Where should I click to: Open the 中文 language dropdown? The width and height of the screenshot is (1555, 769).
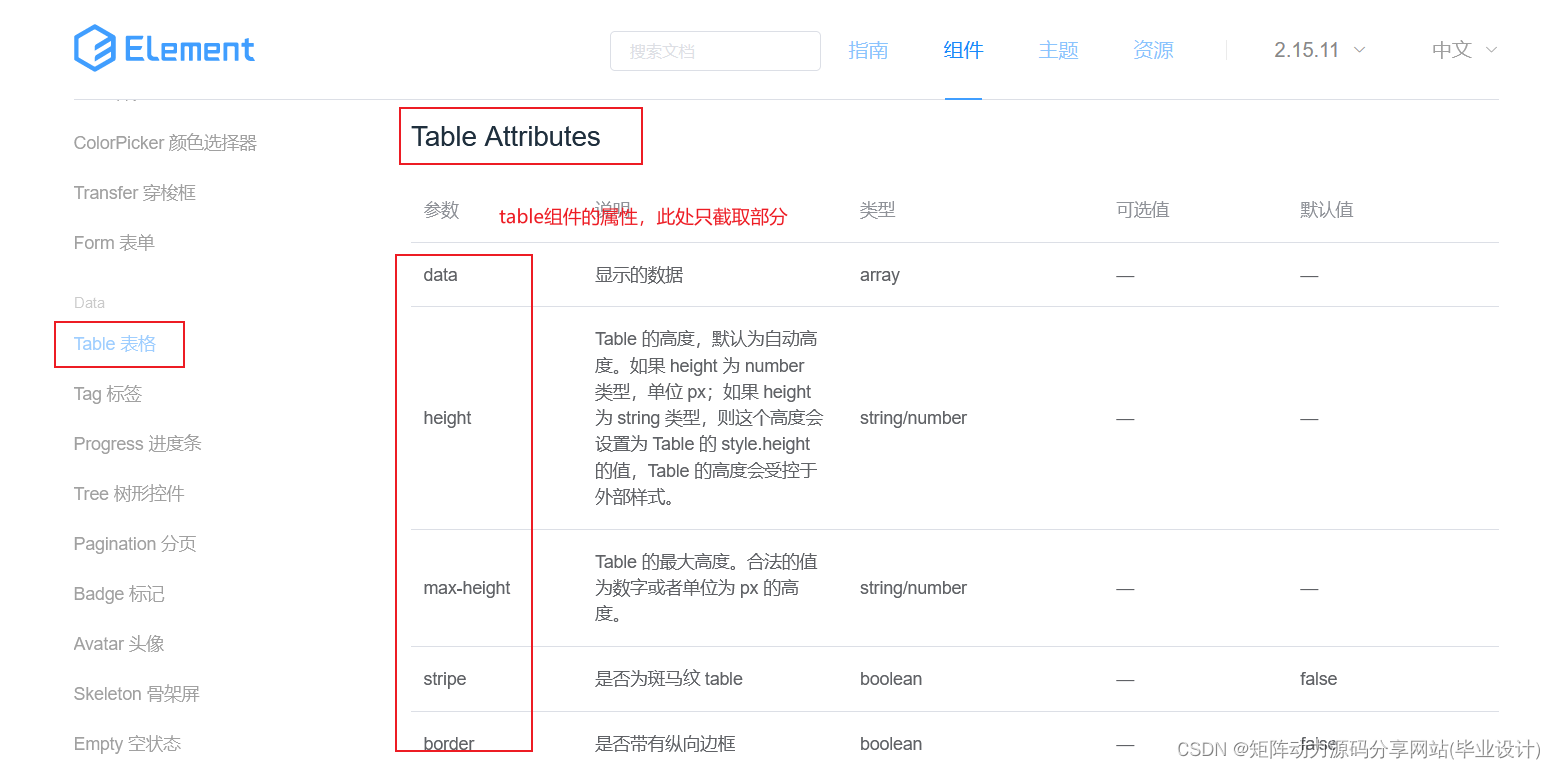pyautogui.click(x=1451, y=50)
